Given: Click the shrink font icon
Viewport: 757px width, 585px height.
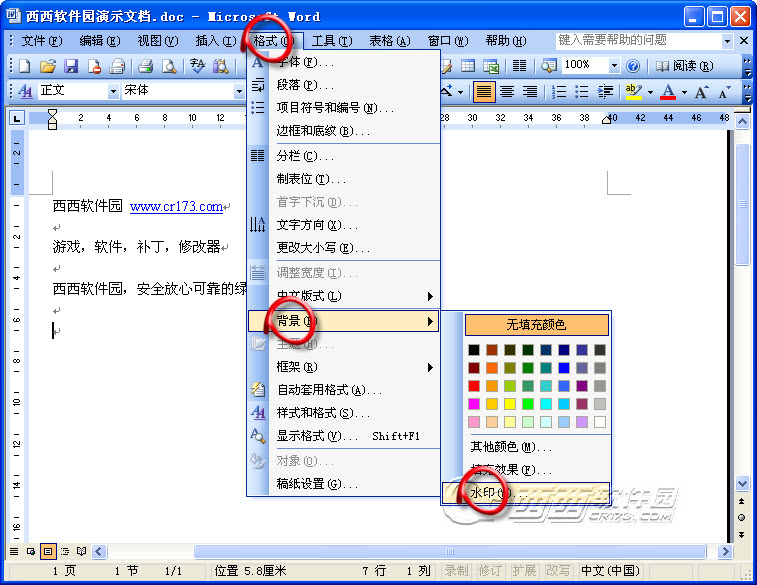Looking at the screenshot, I should pos(725,91).
